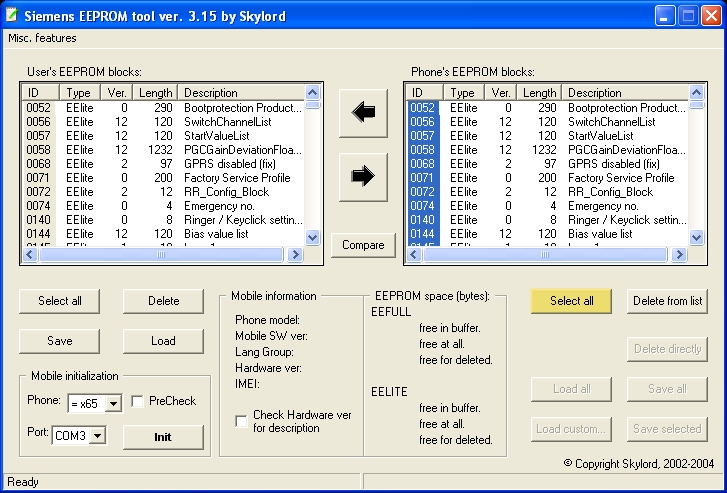
Task: Click Select all under User's EEPROM blocks
Action: pyautogui.click(x=59, y=301)
